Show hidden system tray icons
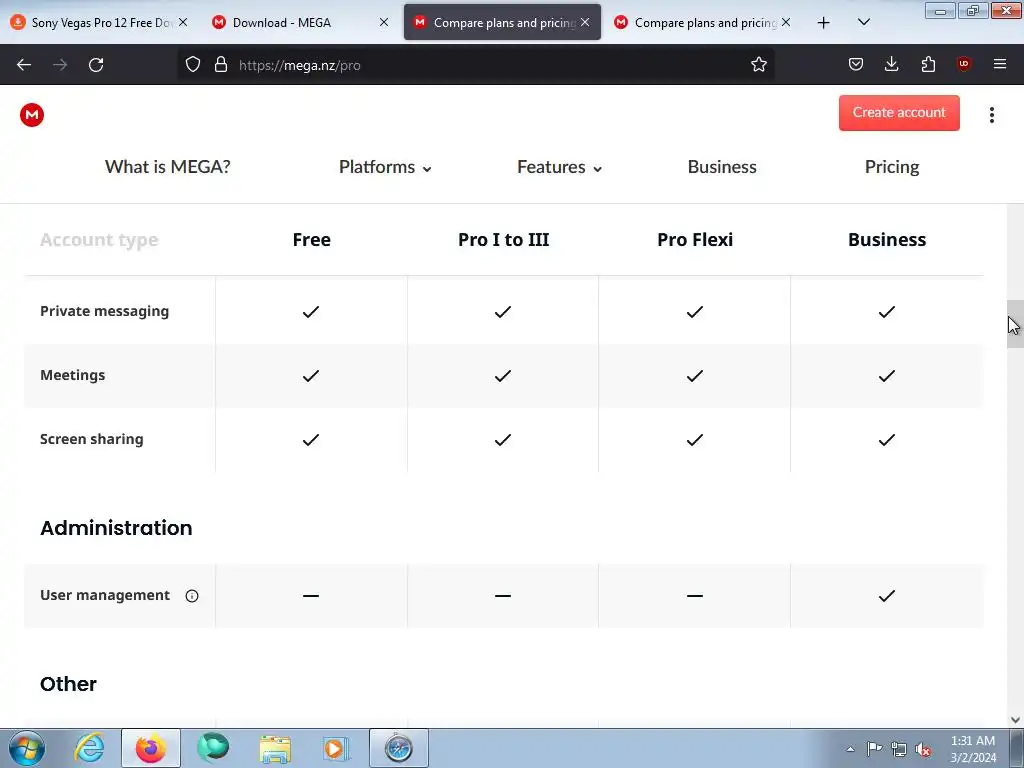This screenshot has height=768, width=1024. 850,749
